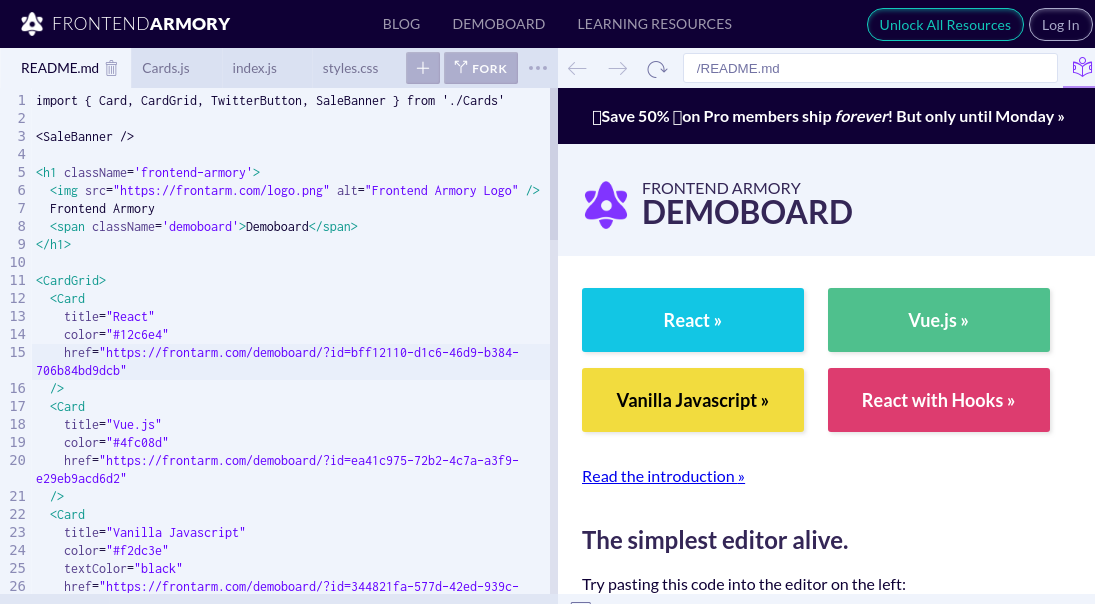Click the code editor vertical scrollbar

click(x=554, y=164)
